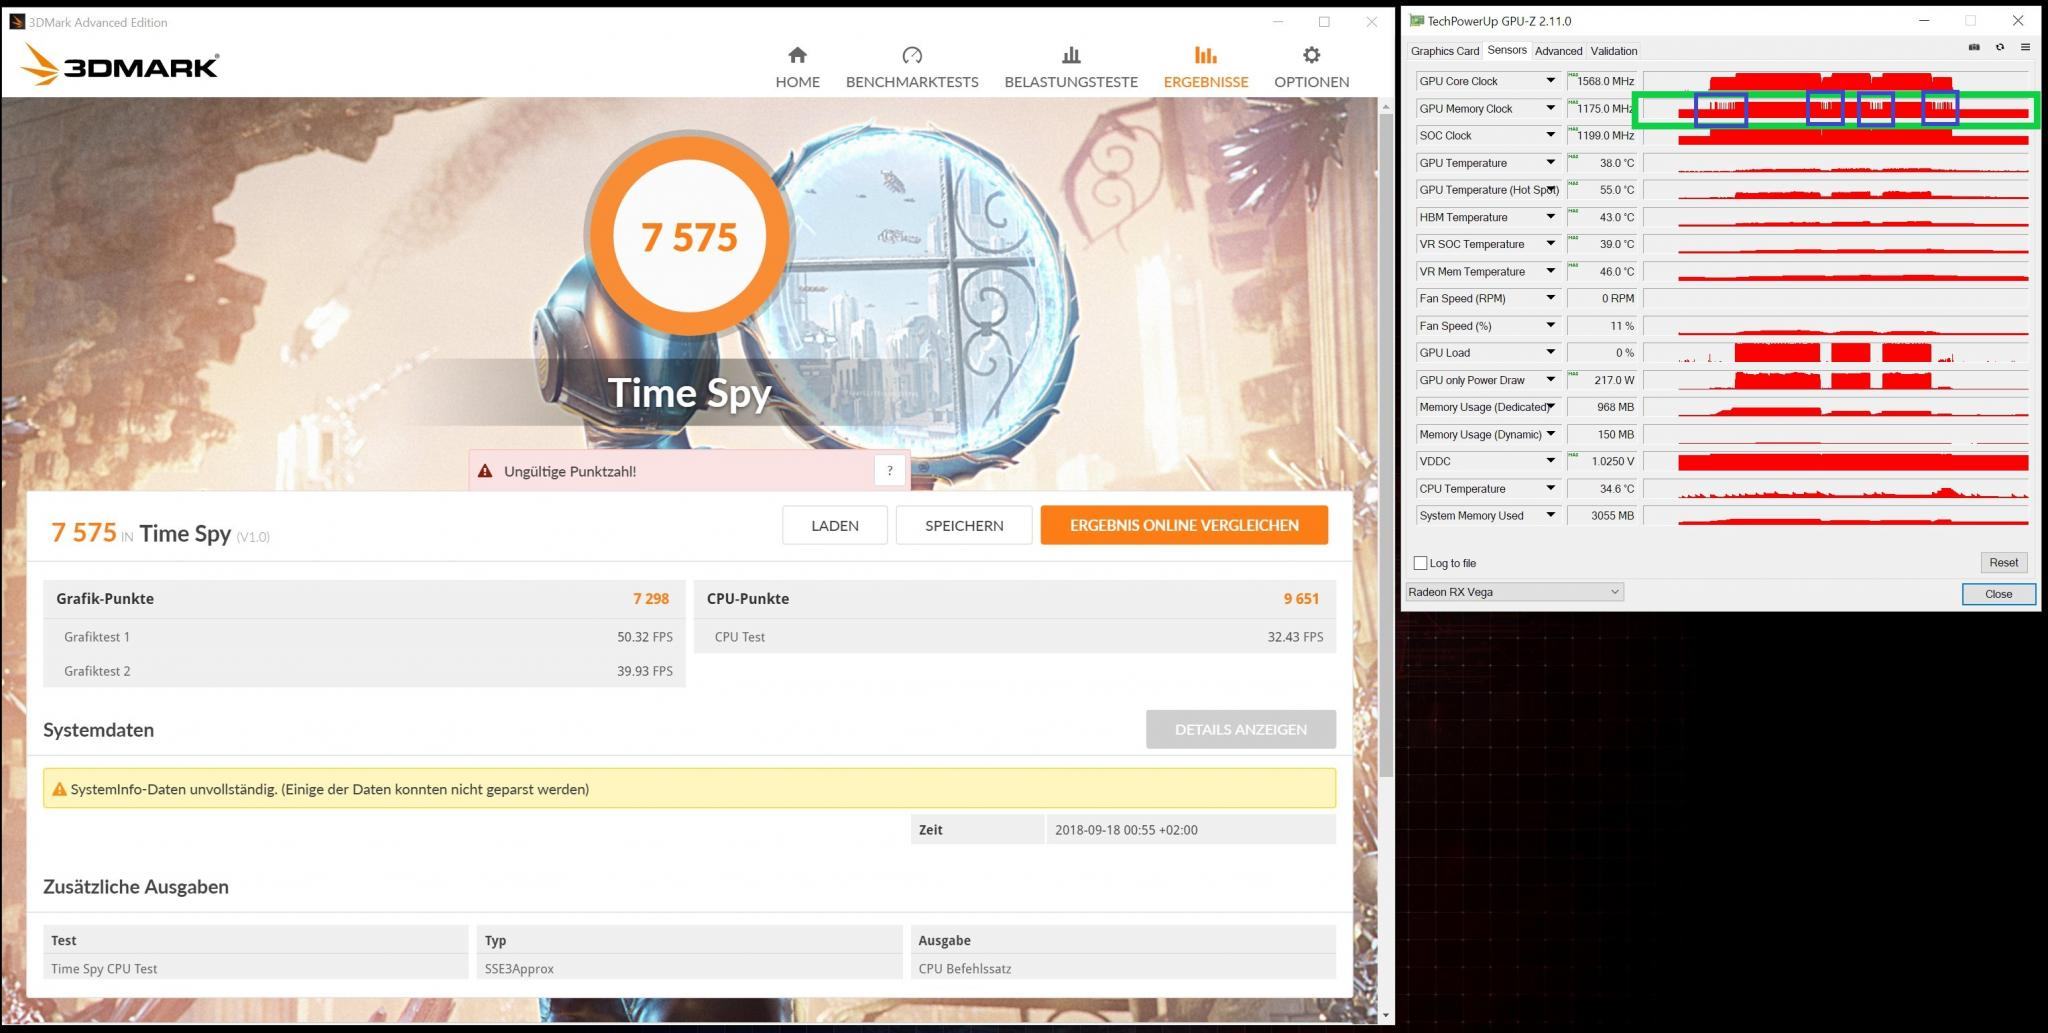Screen dimensions: 2048x1033
Task: Open Optionen gear settings in 3DMark
Action: (1311, 68)
